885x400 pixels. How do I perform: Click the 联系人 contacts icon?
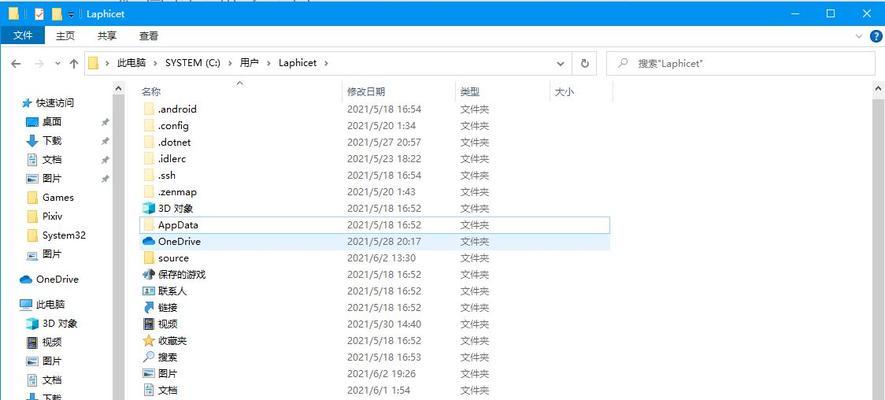pos(148,291)
